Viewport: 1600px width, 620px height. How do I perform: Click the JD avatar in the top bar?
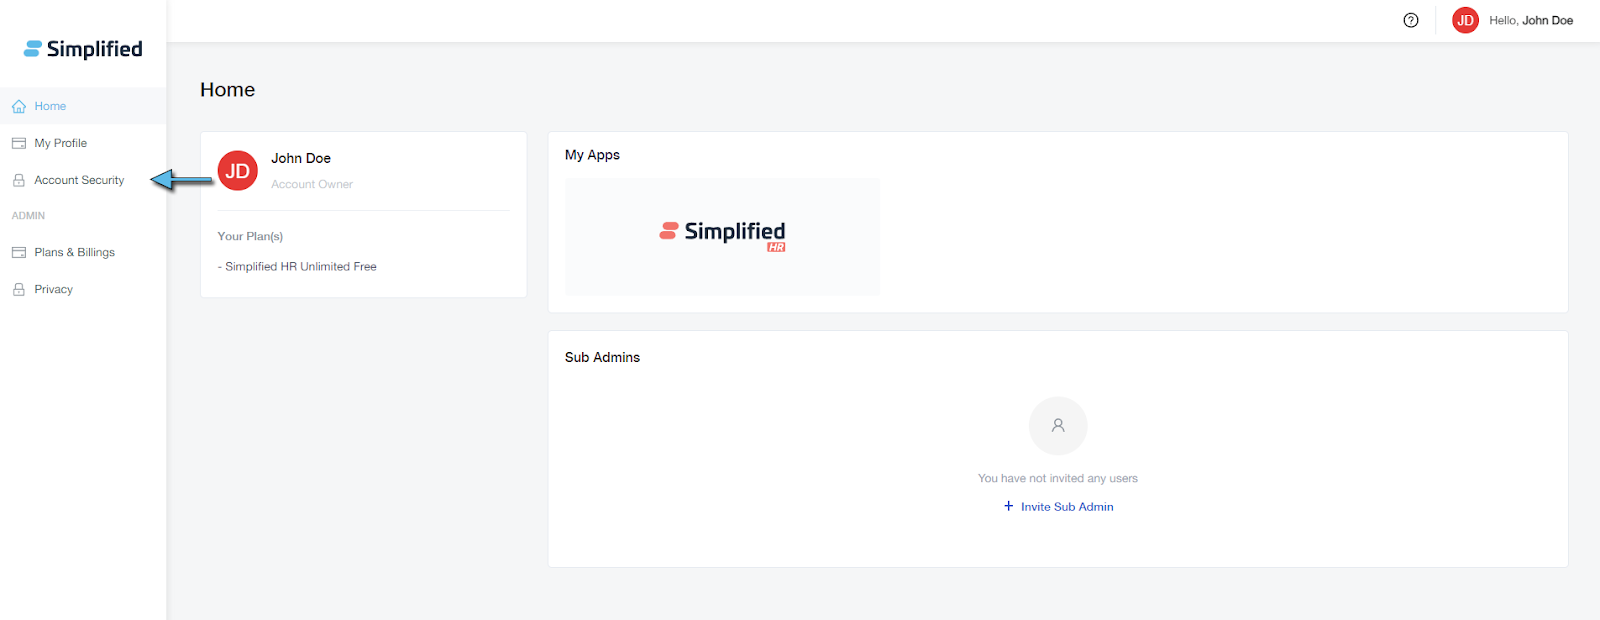(x=1465, y=20)
